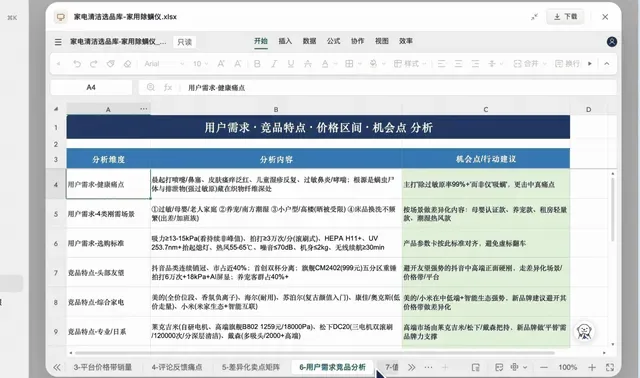Select cell 用户需求-健康痛点
This screenshot has width=640, height=378.
point(108,184)
